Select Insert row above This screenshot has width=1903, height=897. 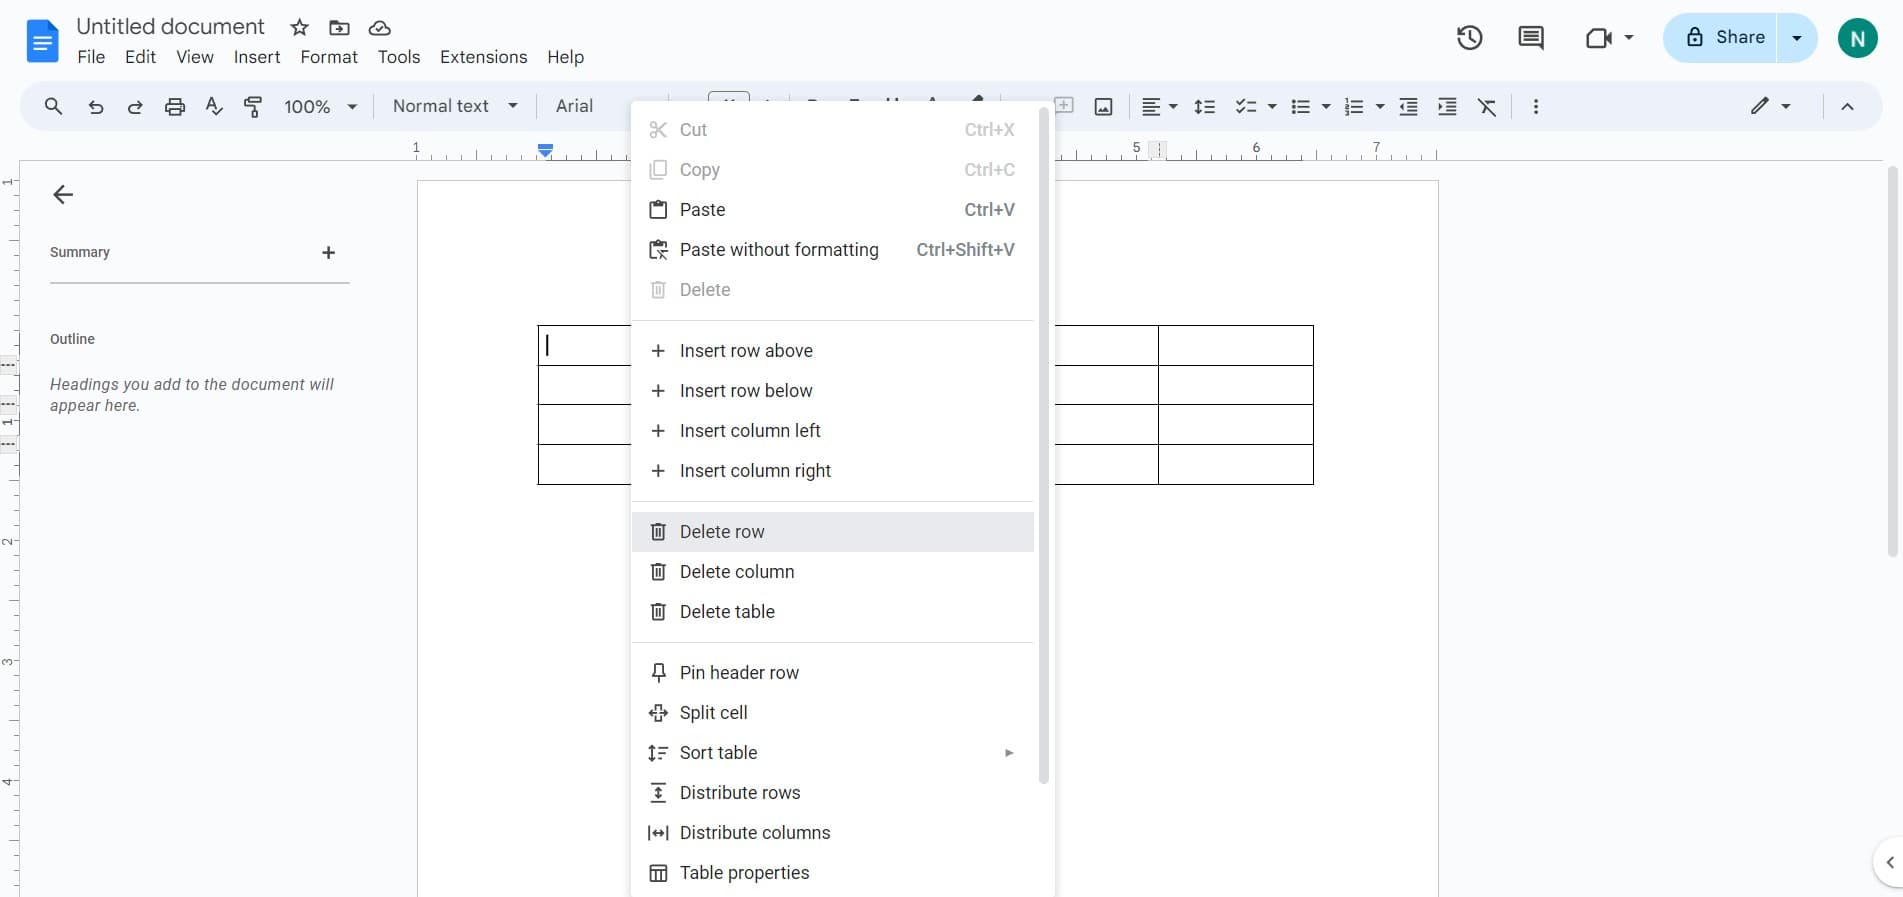tap(833, 351)
